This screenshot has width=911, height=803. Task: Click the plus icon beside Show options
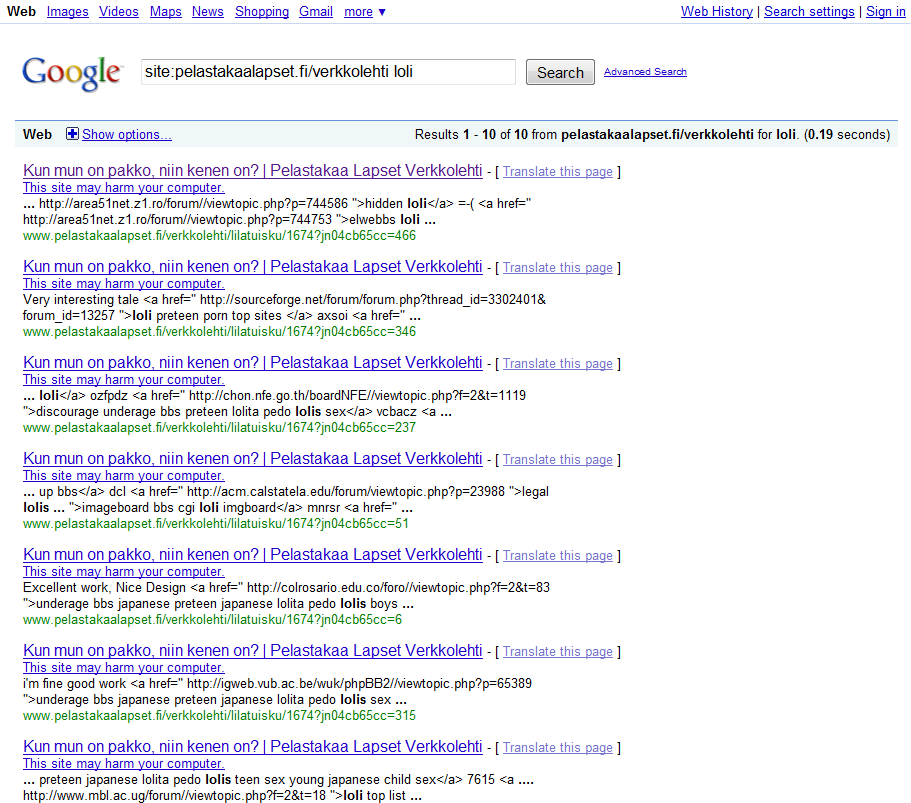(x=72, y=134)
